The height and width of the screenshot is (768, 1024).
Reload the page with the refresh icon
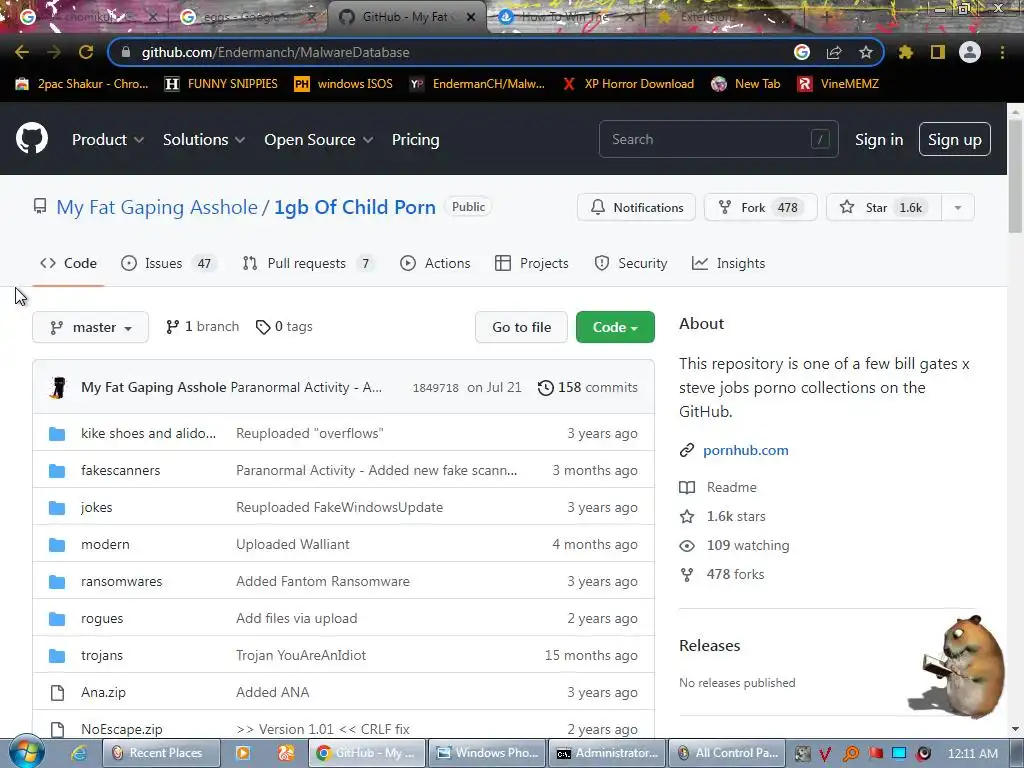(x=86, y=52)
